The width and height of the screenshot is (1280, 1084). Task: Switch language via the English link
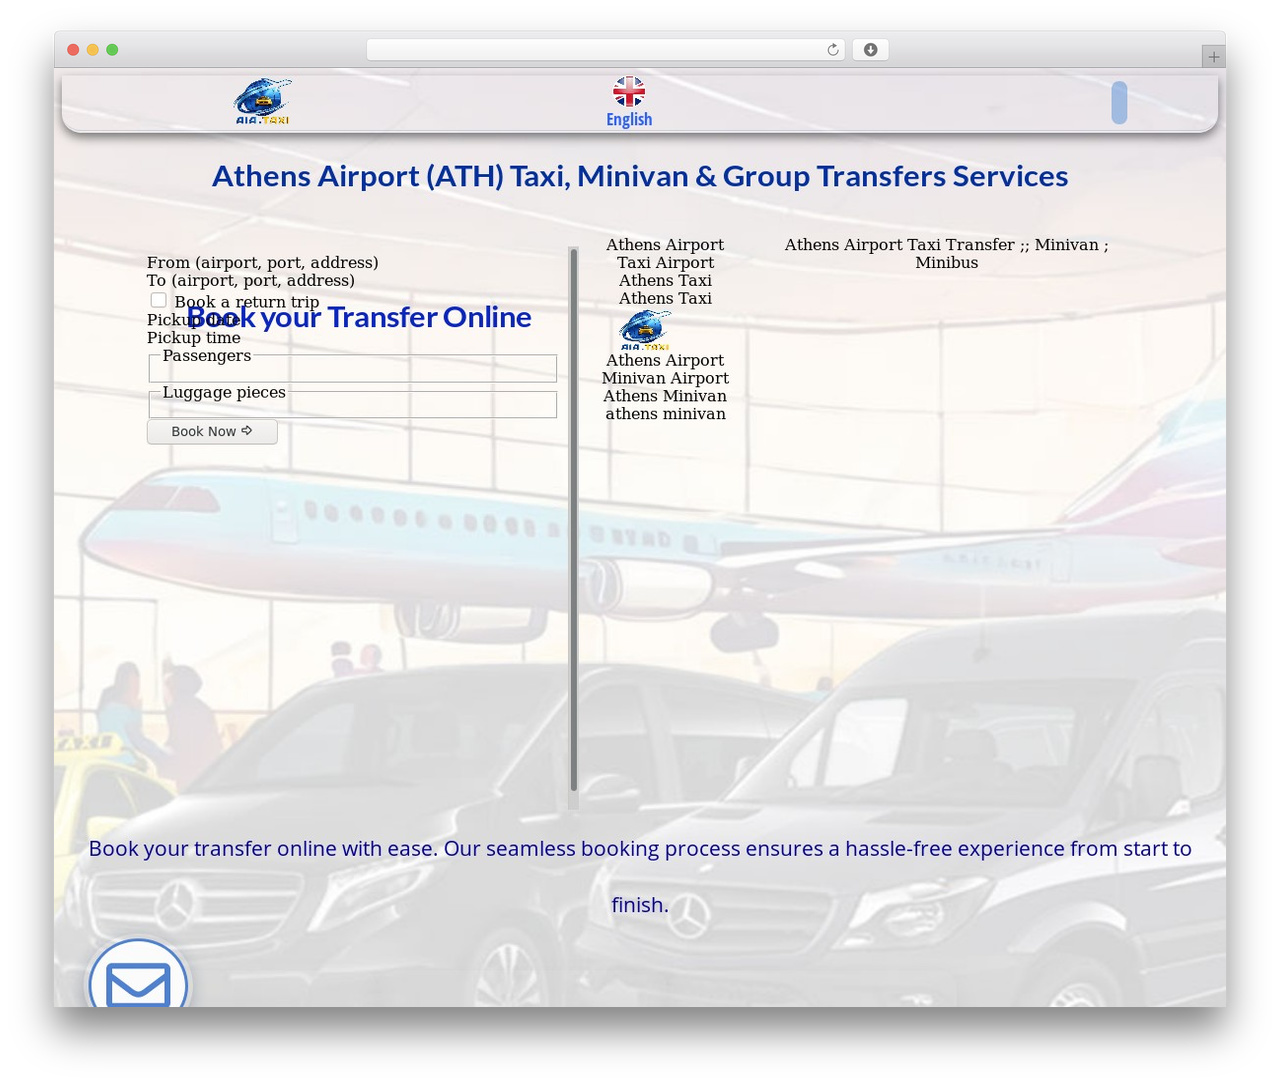click(x=629, y=120)
